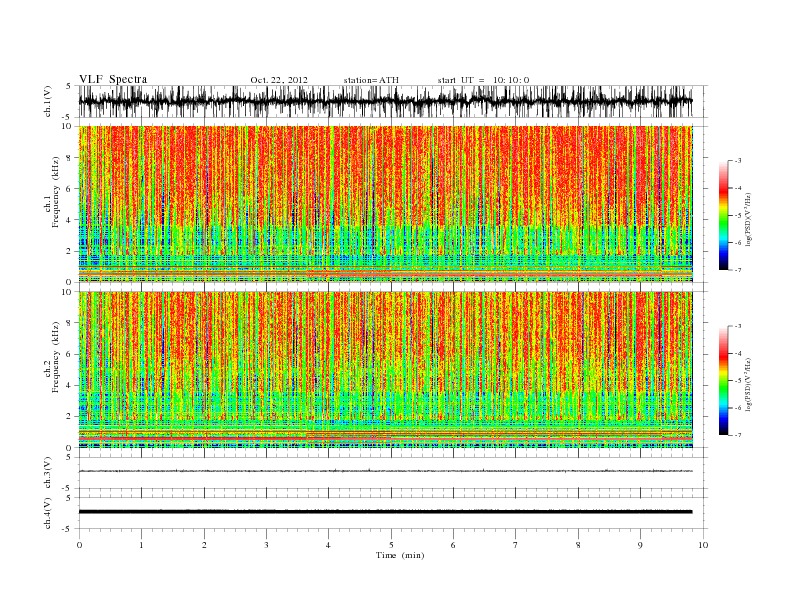This screenshot has height=612, width=792.
Task: Click the "Time (min)" axis title
Action: tap(400, 555)
